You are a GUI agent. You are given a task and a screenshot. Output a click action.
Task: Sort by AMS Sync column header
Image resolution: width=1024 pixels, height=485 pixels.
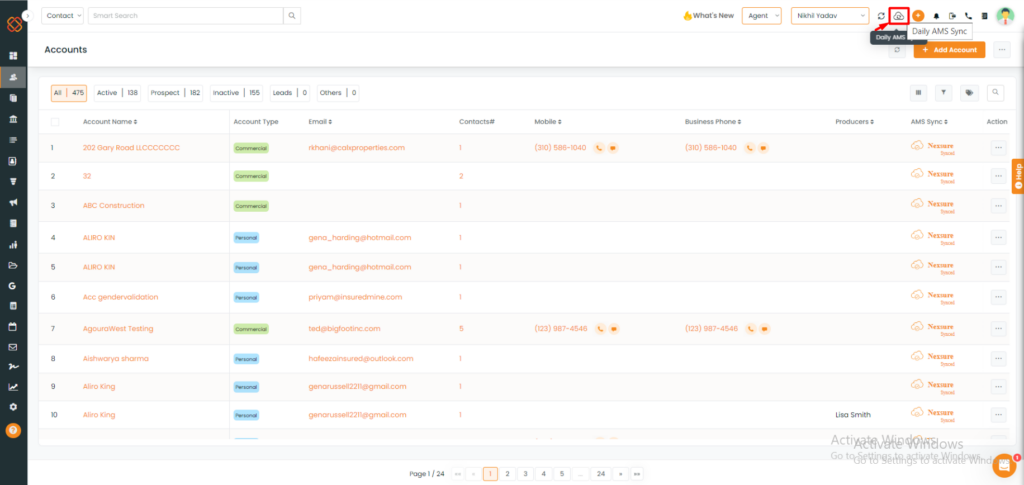pos(929,122)
